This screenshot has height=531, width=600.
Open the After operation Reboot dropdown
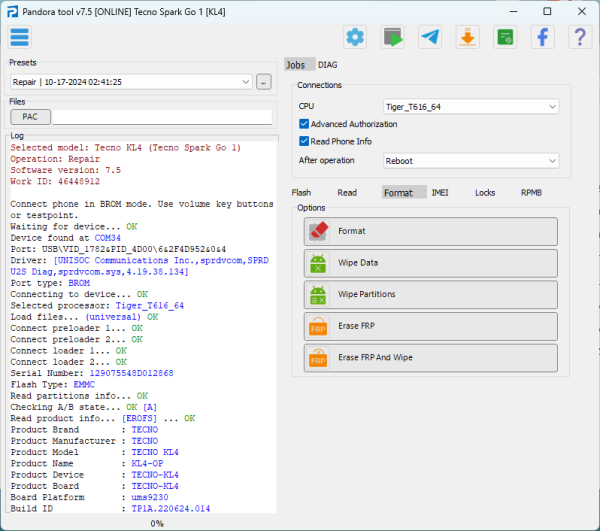tap(471, 161)
